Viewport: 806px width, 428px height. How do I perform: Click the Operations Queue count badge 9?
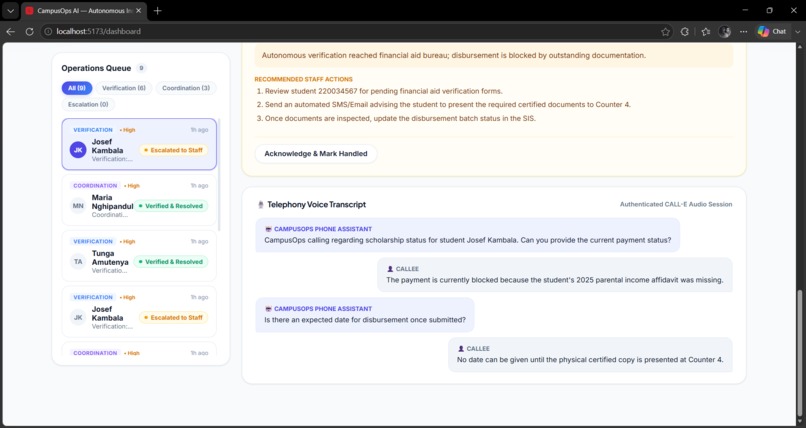(x=141, y=68)
